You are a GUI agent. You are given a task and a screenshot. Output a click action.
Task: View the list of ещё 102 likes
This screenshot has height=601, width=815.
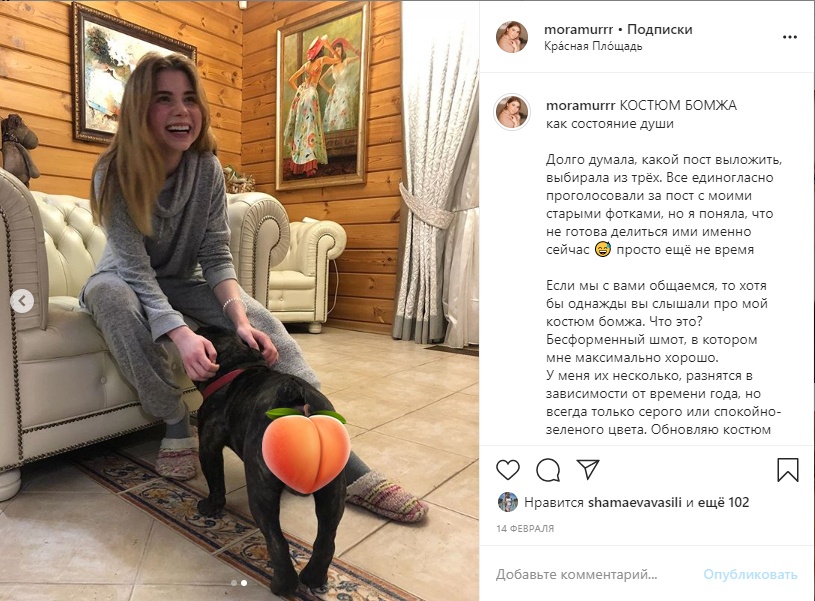tap(723, 502)
